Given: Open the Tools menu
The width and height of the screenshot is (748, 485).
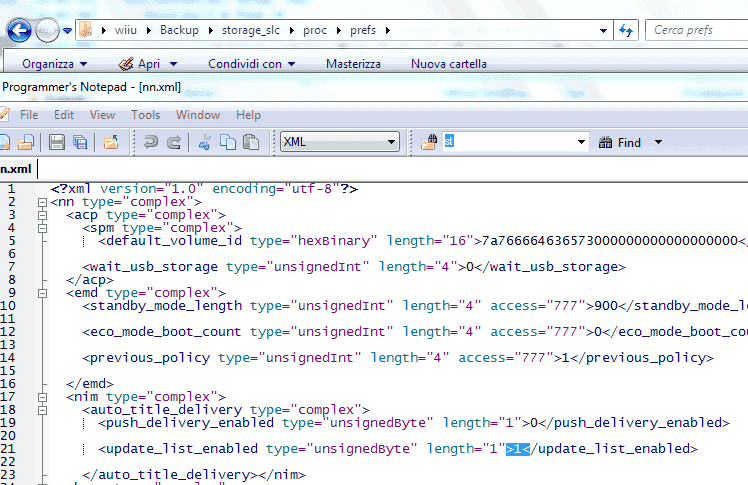Looking at the screenshot, I should click(x=145, y=115).
